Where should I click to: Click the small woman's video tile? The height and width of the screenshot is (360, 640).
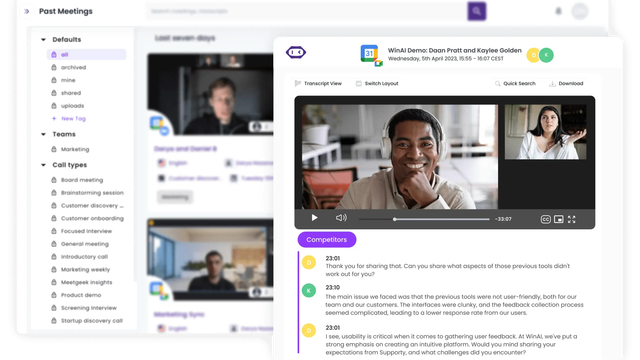(x=545, y=132)
